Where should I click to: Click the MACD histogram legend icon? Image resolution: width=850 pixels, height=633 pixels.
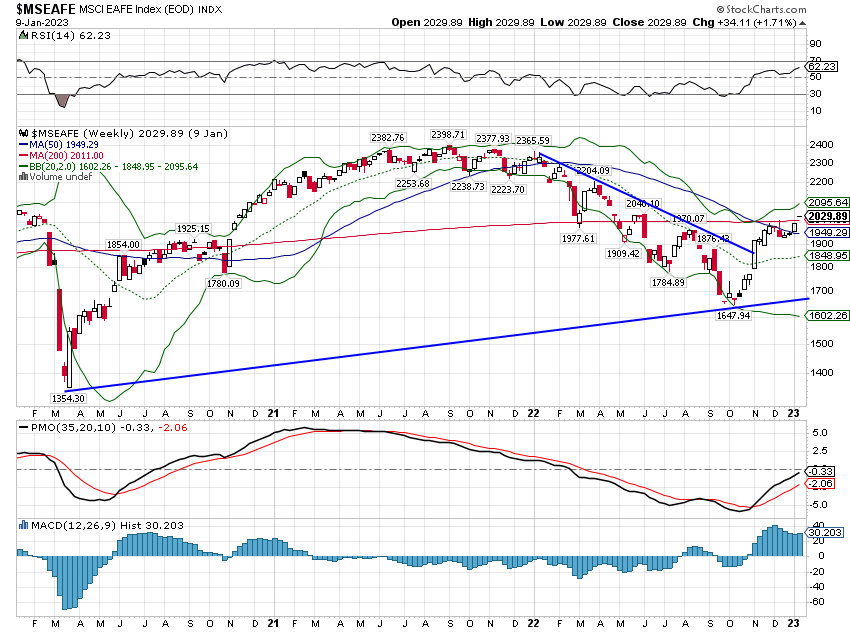click(23, 525)
